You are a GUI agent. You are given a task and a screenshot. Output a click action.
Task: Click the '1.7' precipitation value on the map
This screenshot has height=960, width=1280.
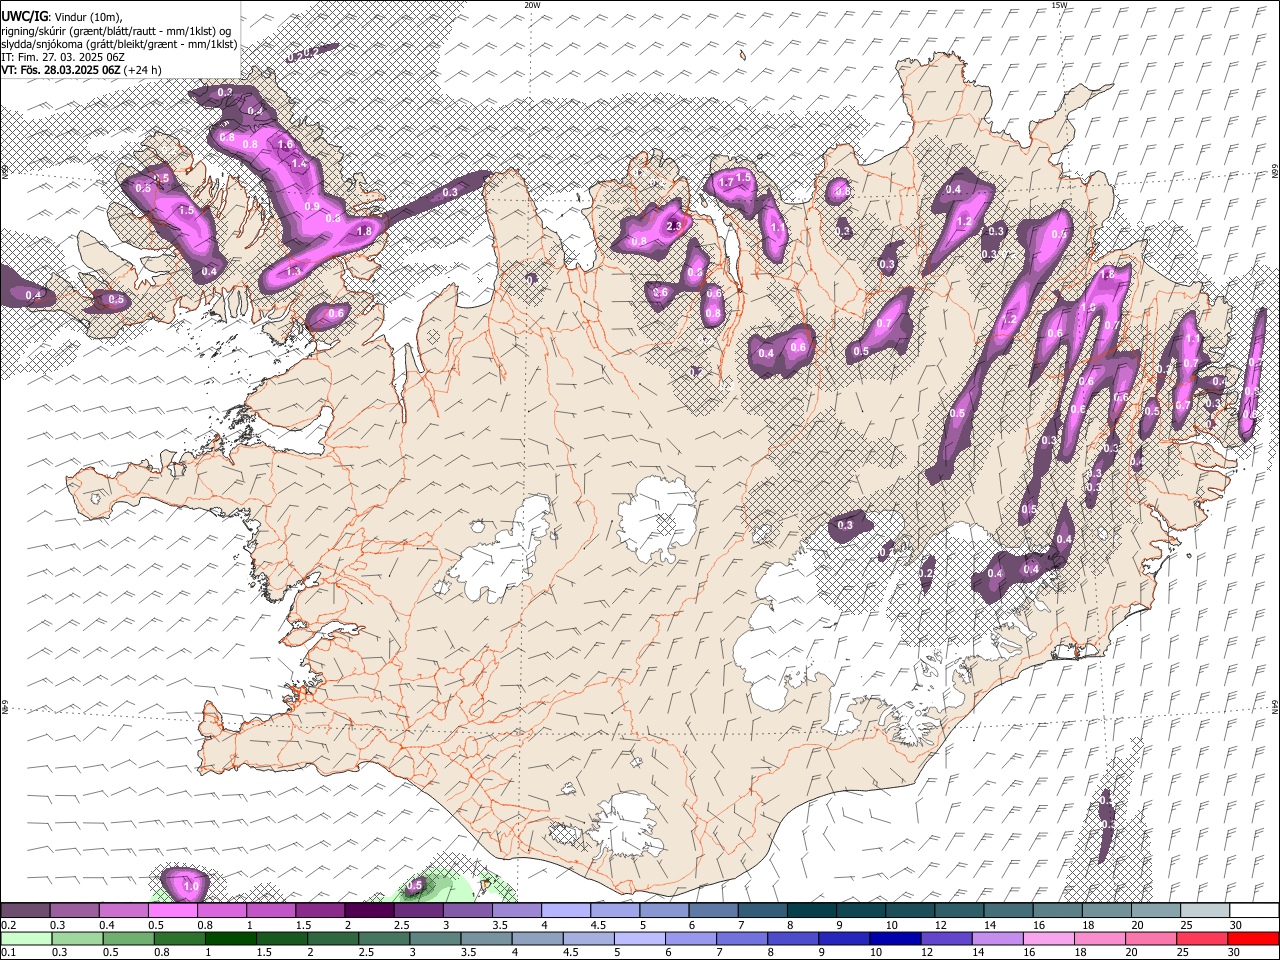[x=727, y=181]
